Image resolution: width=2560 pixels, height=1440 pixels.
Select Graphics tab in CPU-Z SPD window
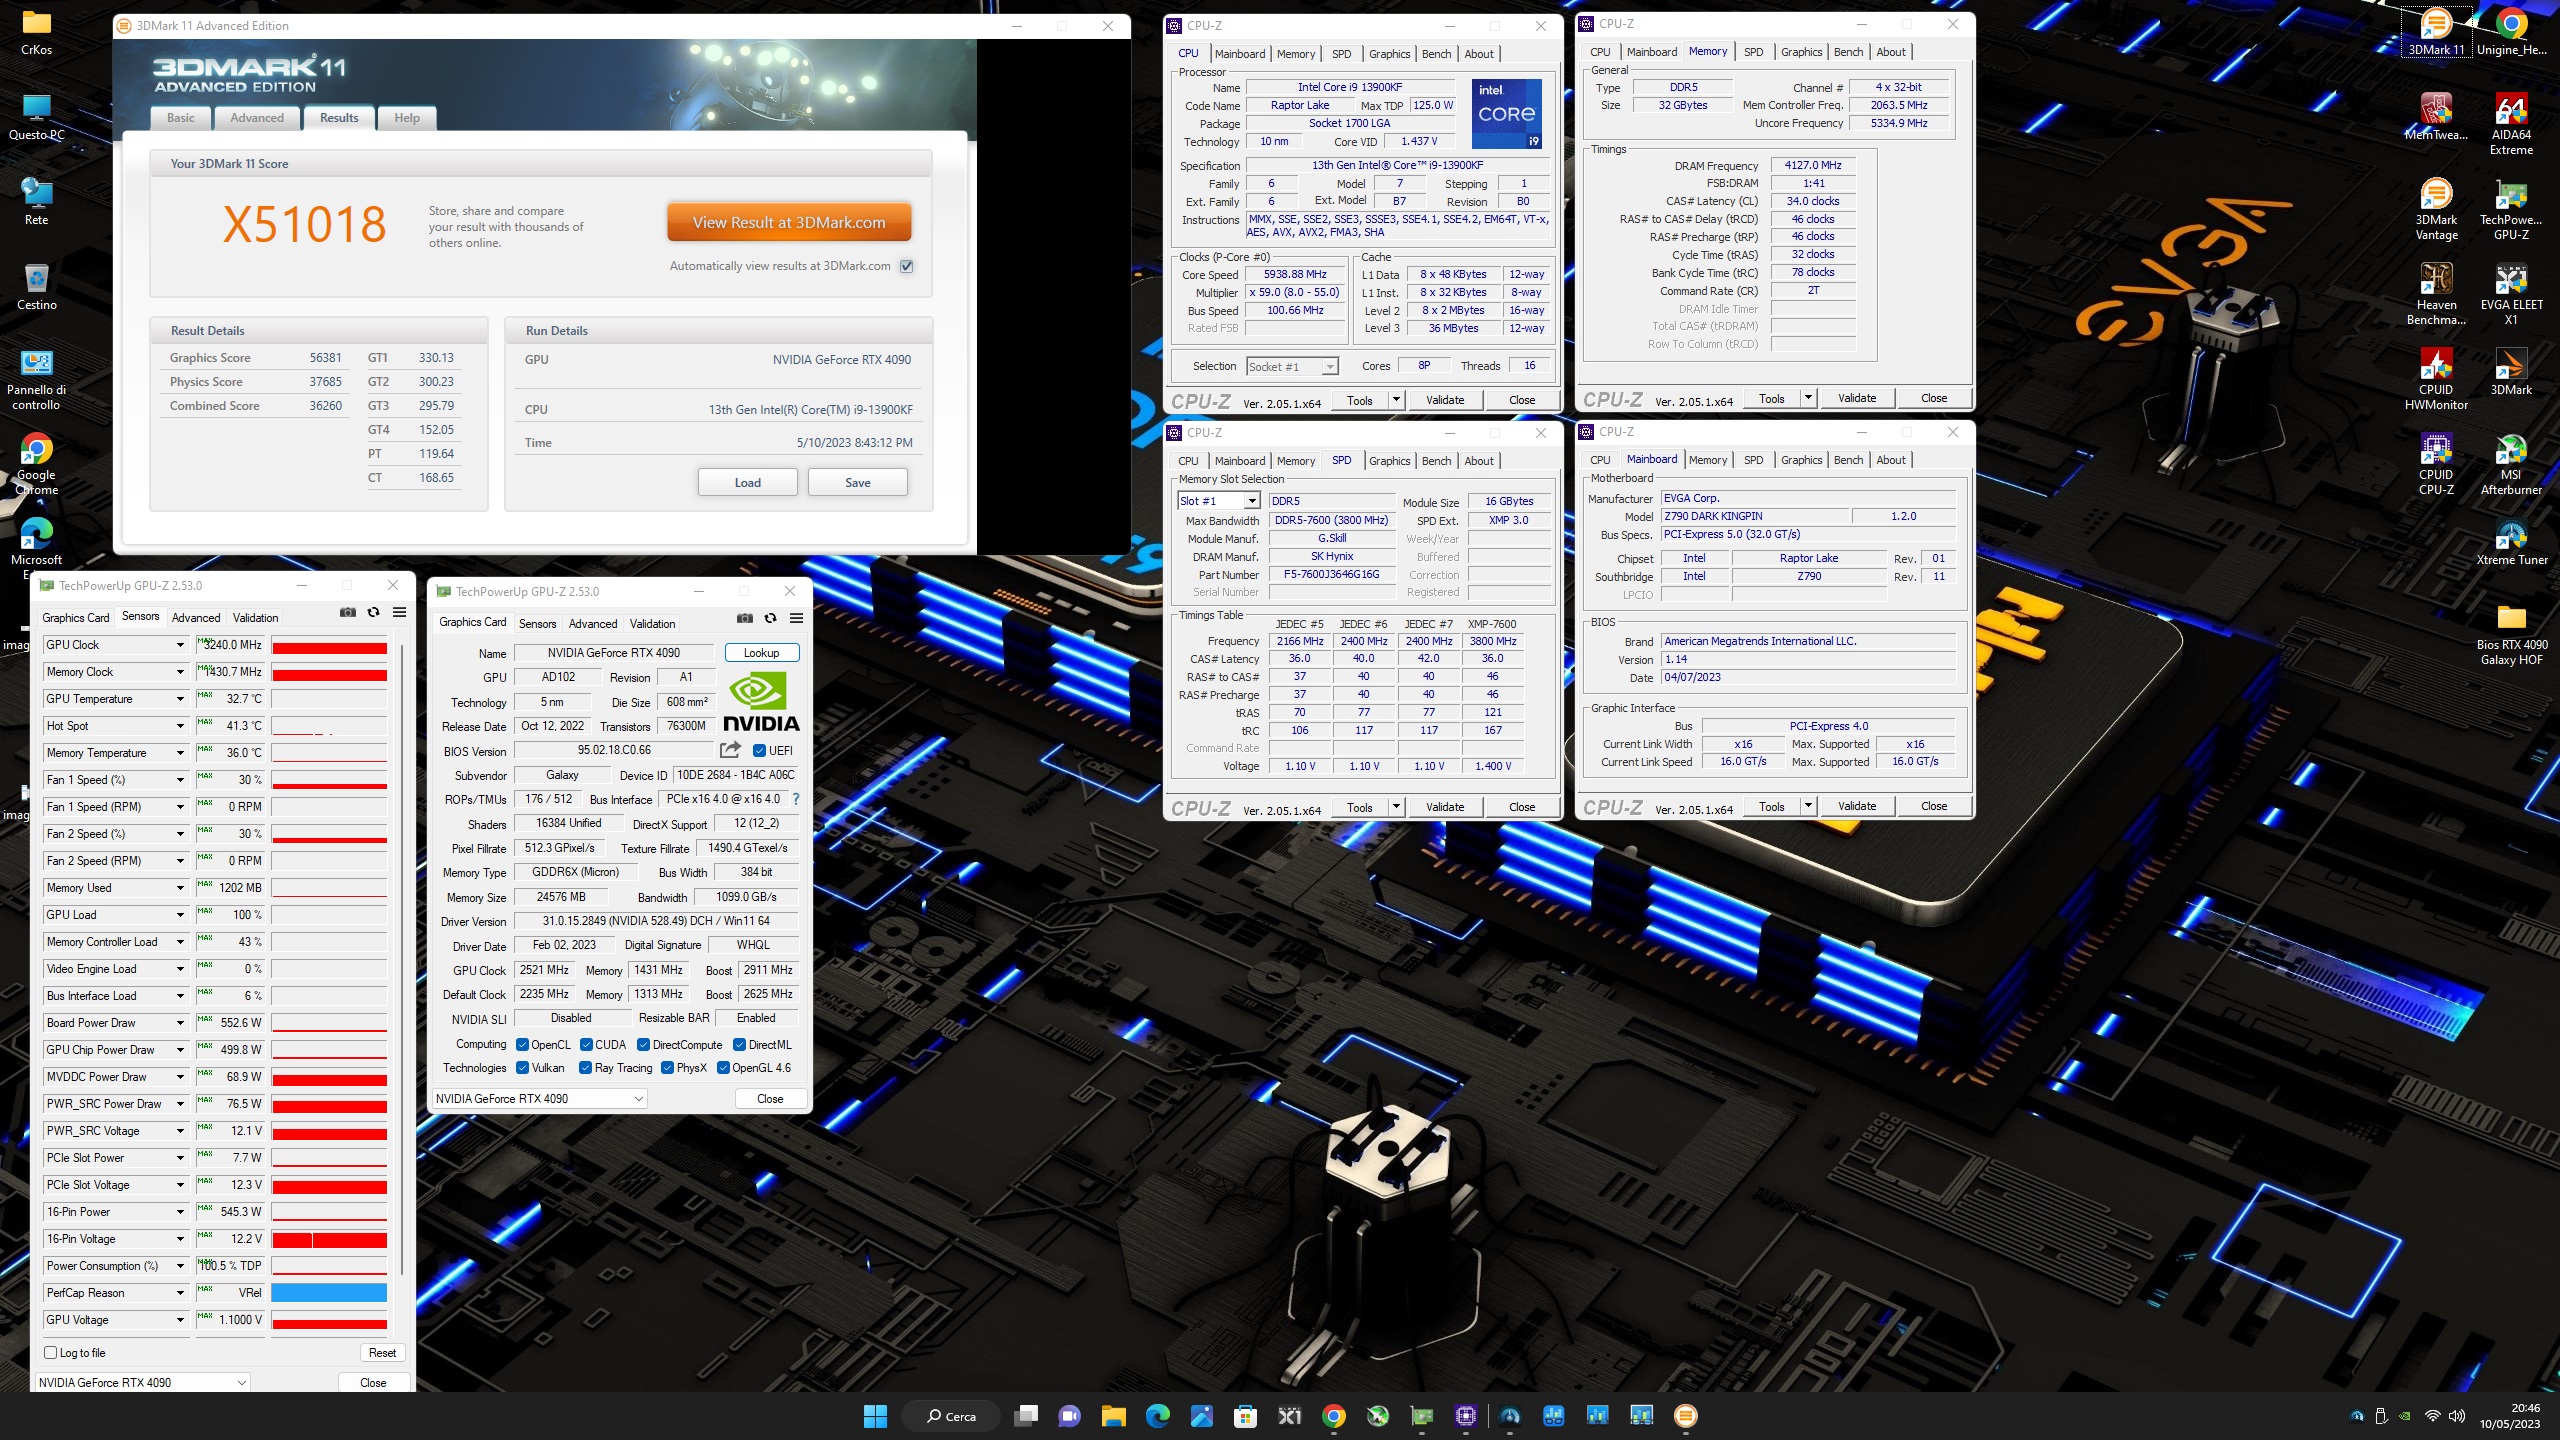tap(1389, 461)
